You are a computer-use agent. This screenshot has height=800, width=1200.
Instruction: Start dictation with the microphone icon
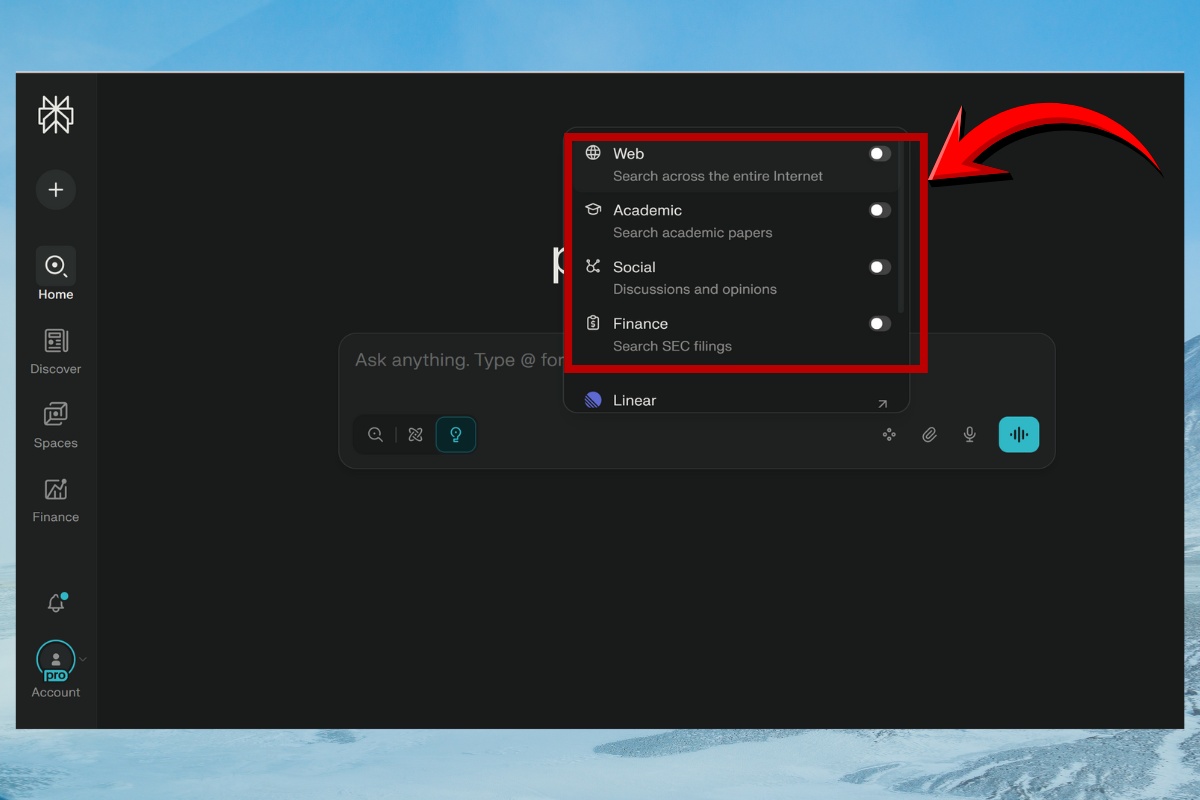[969, 435]
